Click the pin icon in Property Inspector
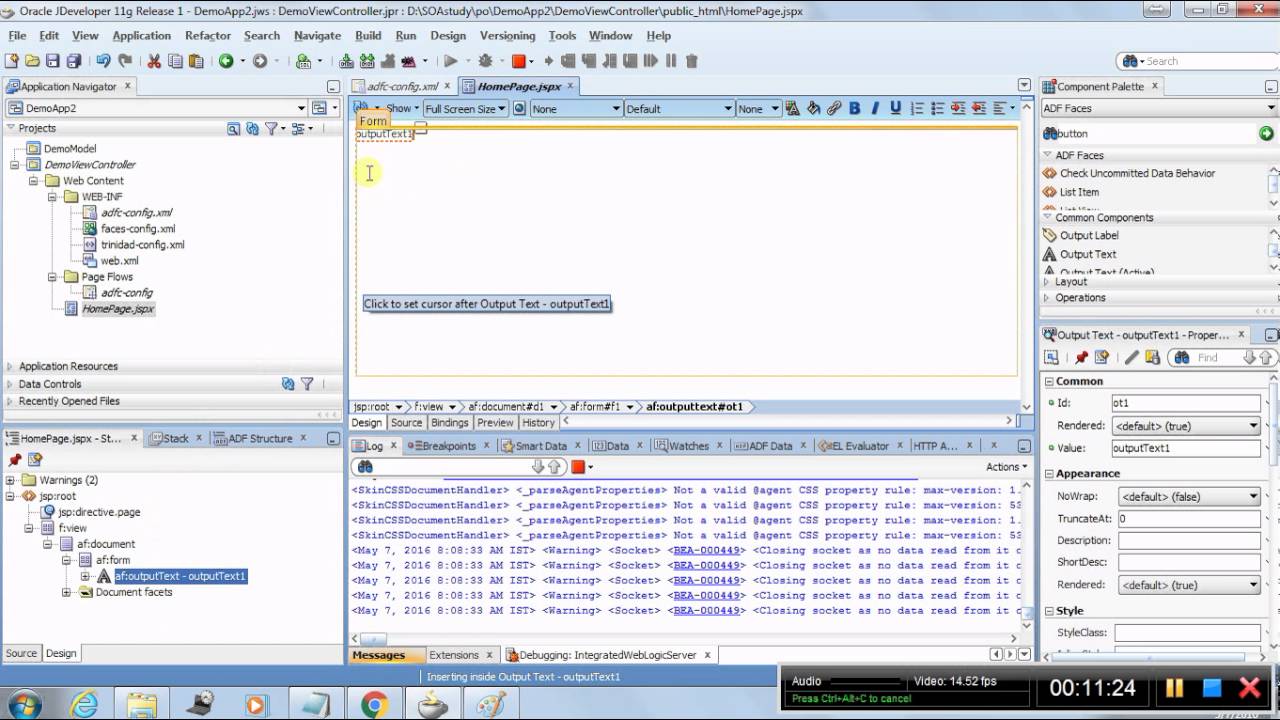Viewport: 1280px width, 720px height. pos(1081,357)
